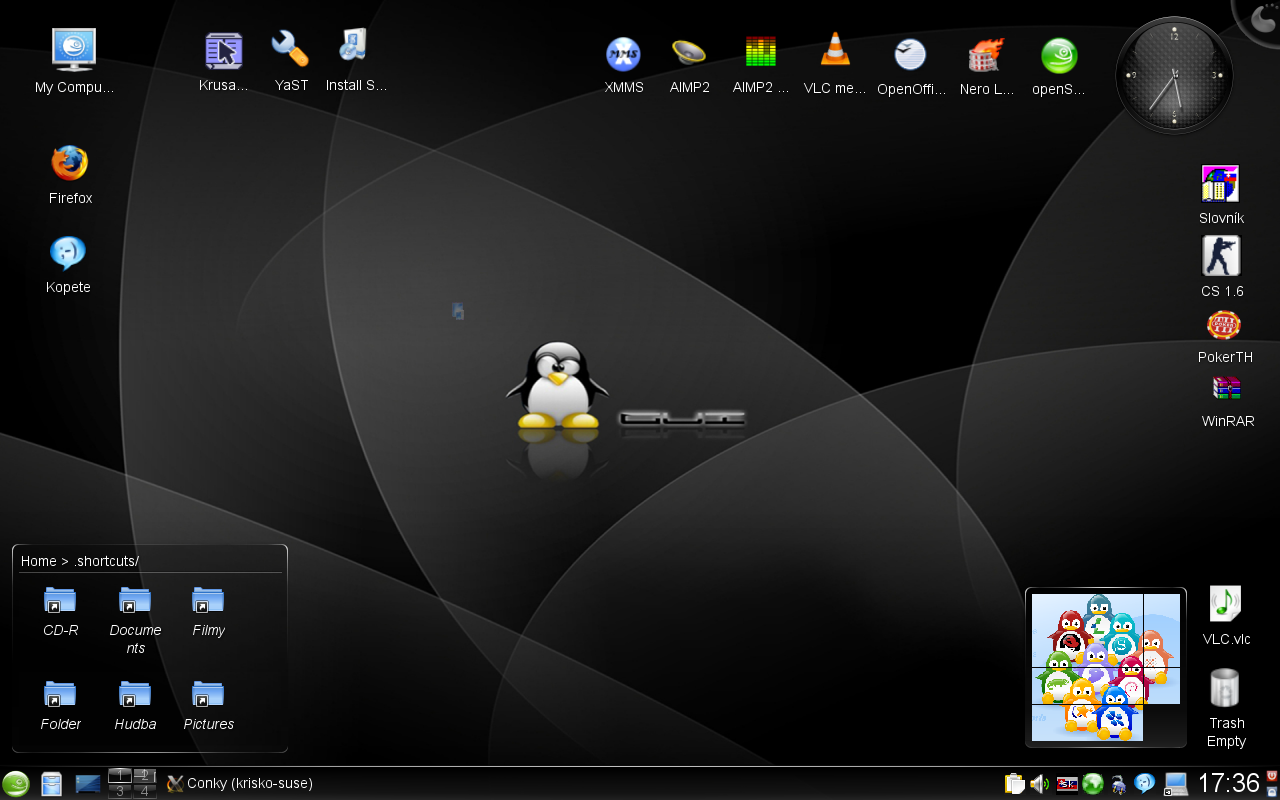Launch Firefox from the desktop
The width and height of the screenshot is (1280, 800).
tap(70, 175)
